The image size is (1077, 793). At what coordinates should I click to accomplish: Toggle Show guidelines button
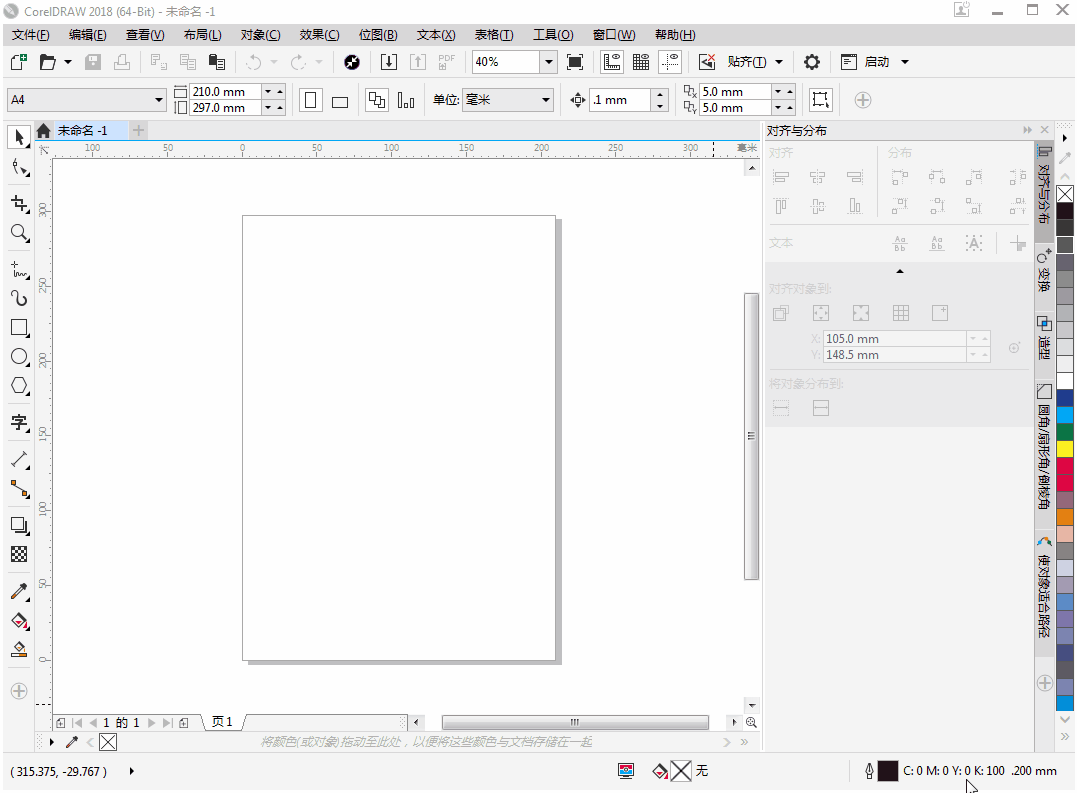click(x=670, y=62)
